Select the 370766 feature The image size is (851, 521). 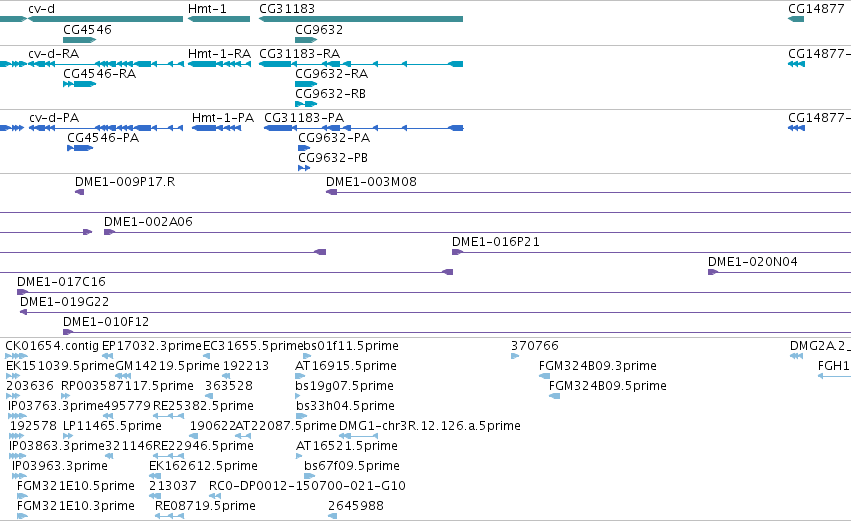[515, 357]
